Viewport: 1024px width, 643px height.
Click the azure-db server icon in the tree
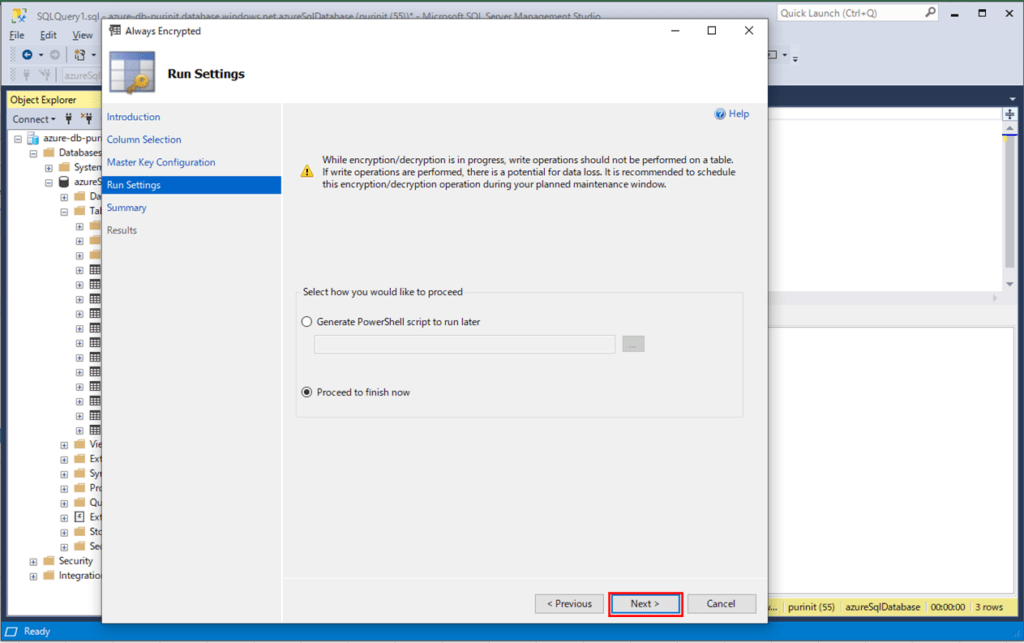33,138
